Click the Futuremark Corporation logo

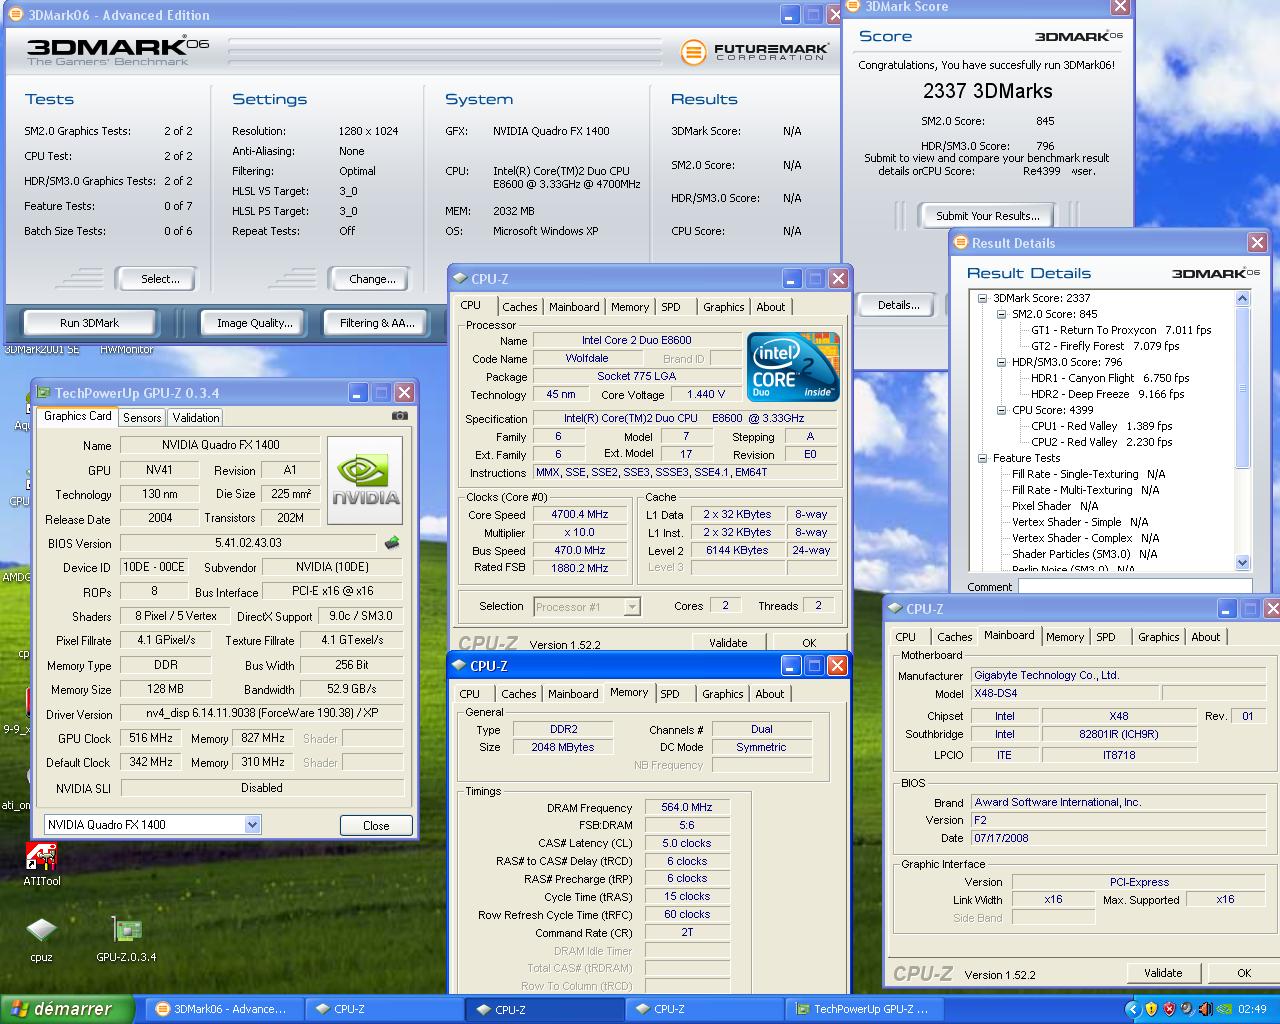pos(755,51)
